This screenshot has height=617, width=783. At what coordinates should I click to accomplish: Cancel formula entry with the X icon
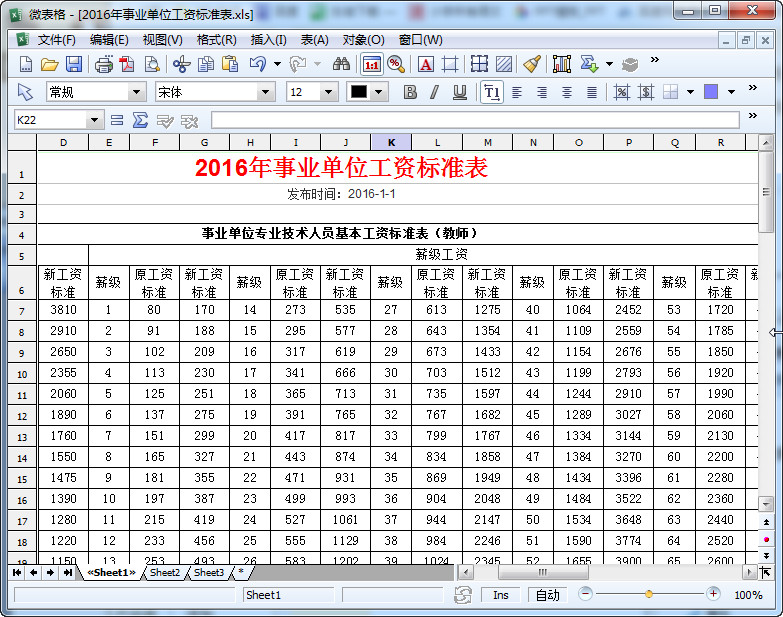pos(190,121)
